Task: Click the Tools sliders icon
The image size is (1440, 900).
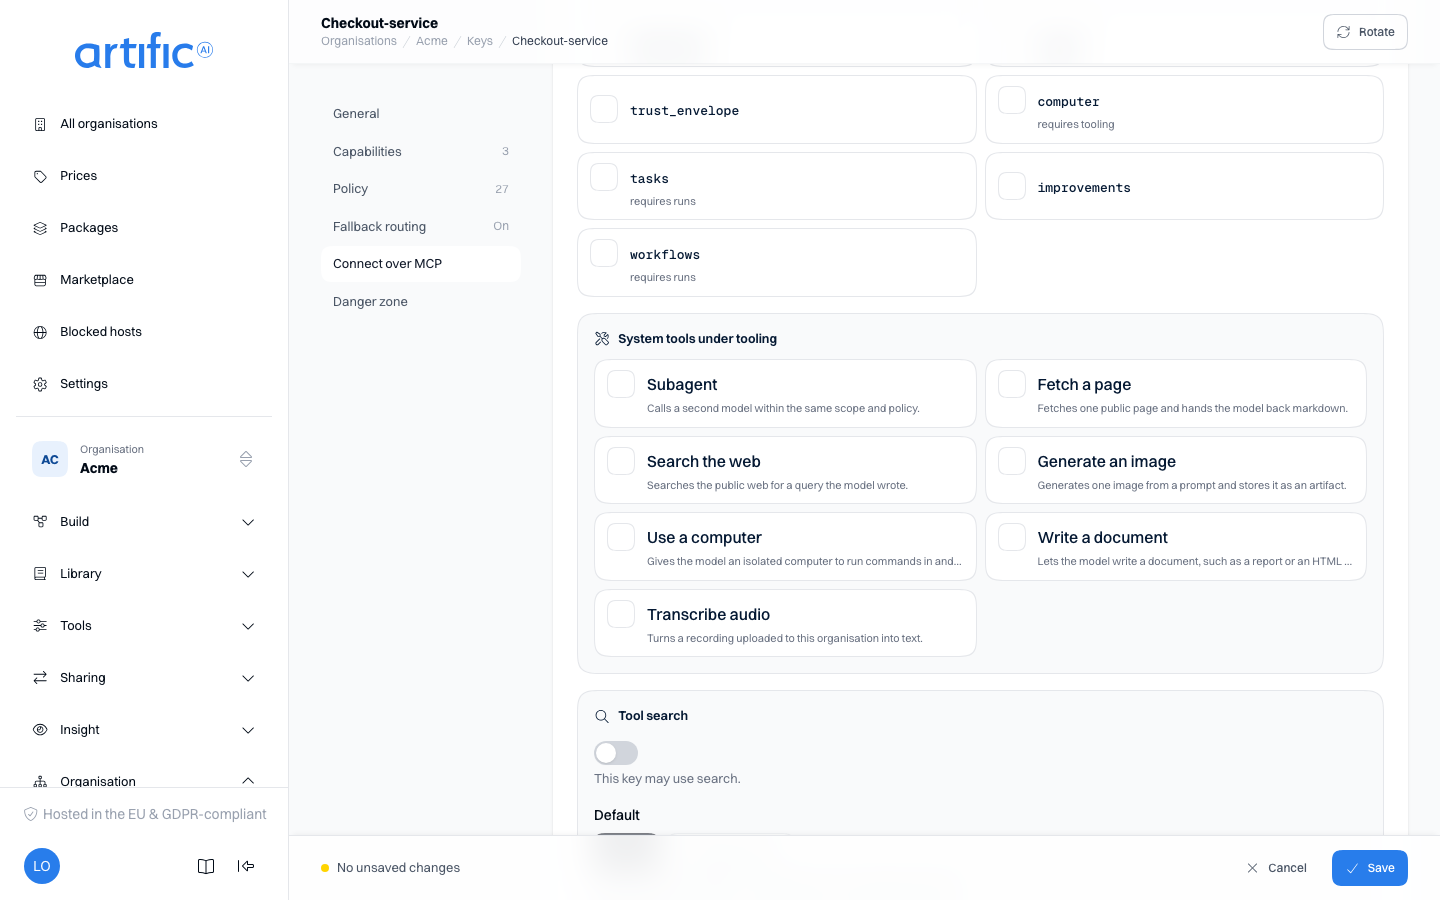Action: click(40, 626)
